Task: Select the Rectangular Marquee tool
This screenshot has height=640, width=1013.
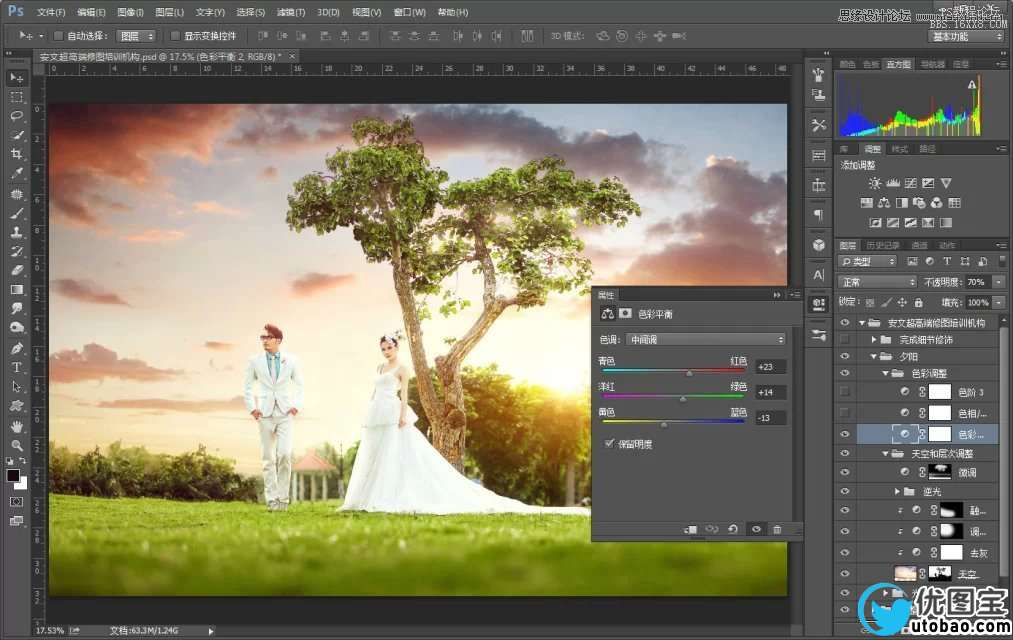Action: pyautogui.click(x=17, y=98)
